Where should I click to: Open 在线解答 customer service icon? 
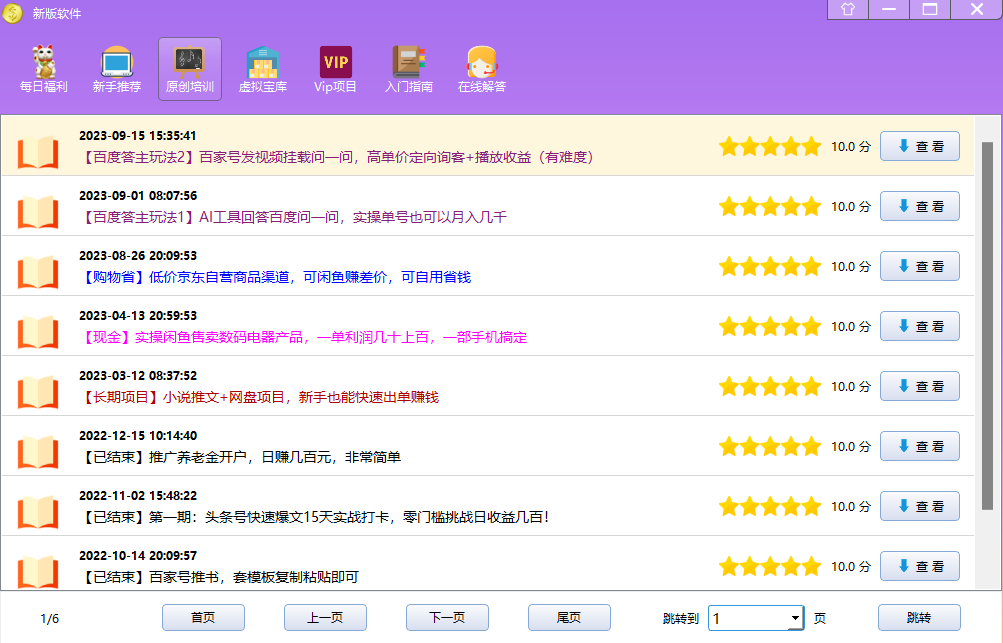pos(481,63)
